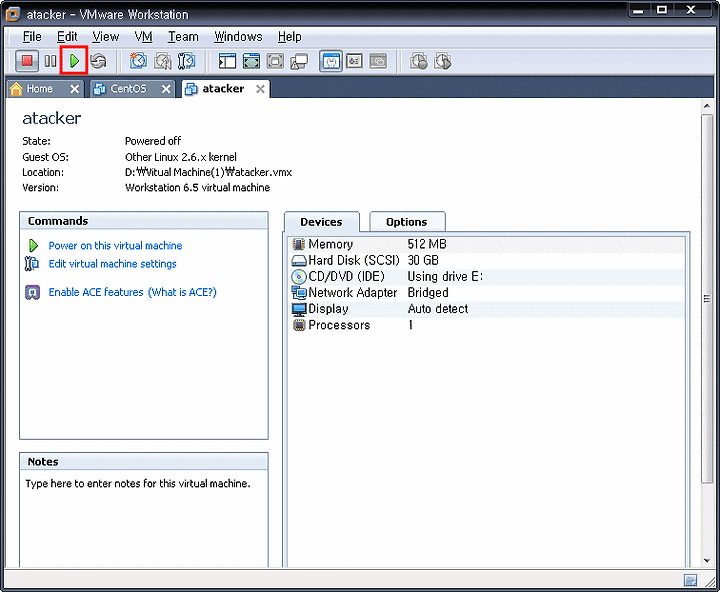Viewport: 720px width, 592px height.
Task: Select the Memory 512 MB value
Action: pyautogui.click(x=427, y=244)
